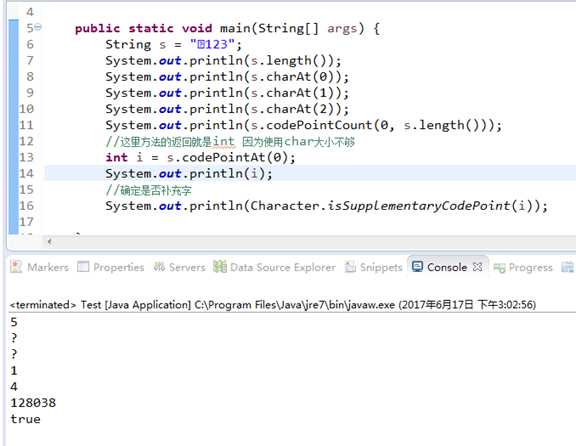Click the comment on line 15

[148, 190]
